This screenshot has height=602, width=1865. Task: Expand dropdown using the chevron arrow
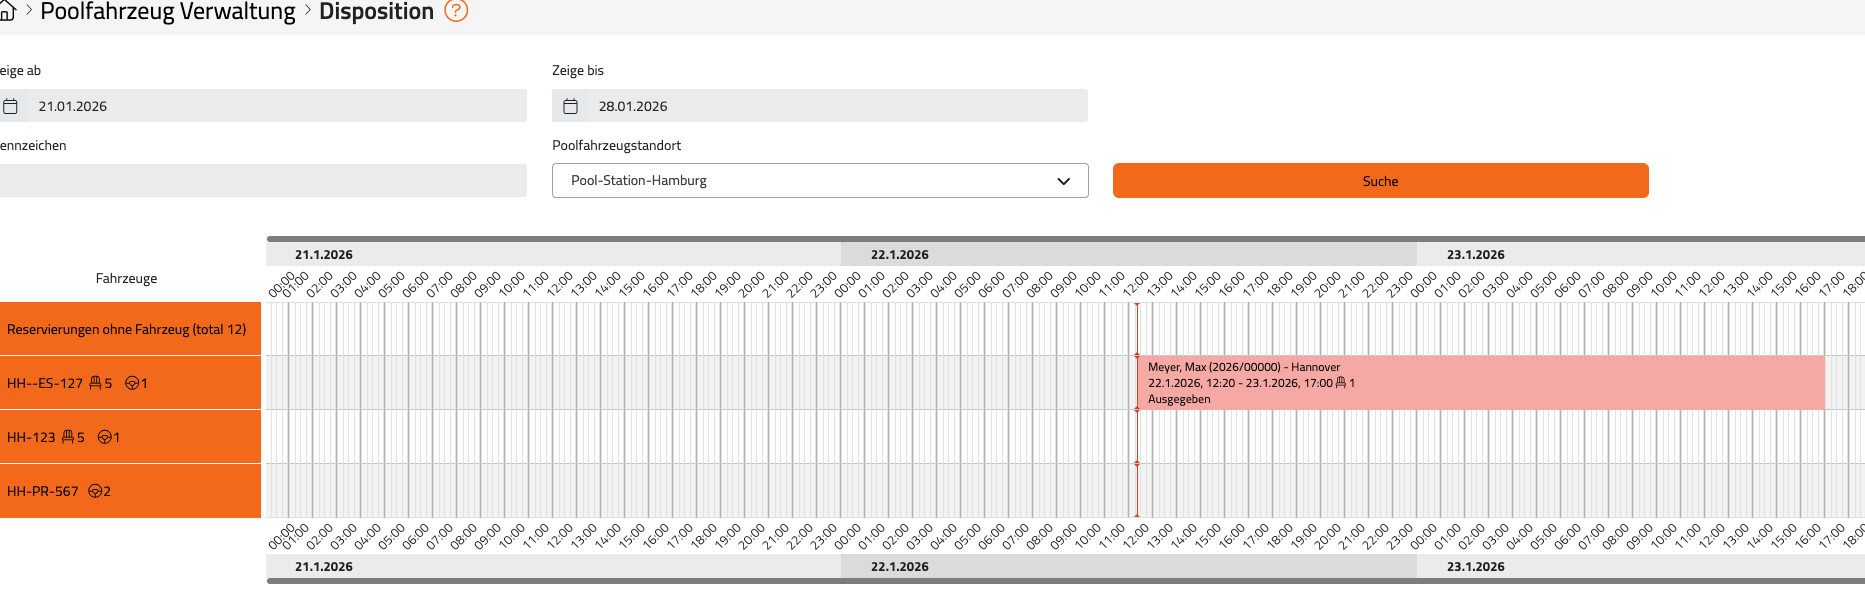click(x=1063, y=181)
